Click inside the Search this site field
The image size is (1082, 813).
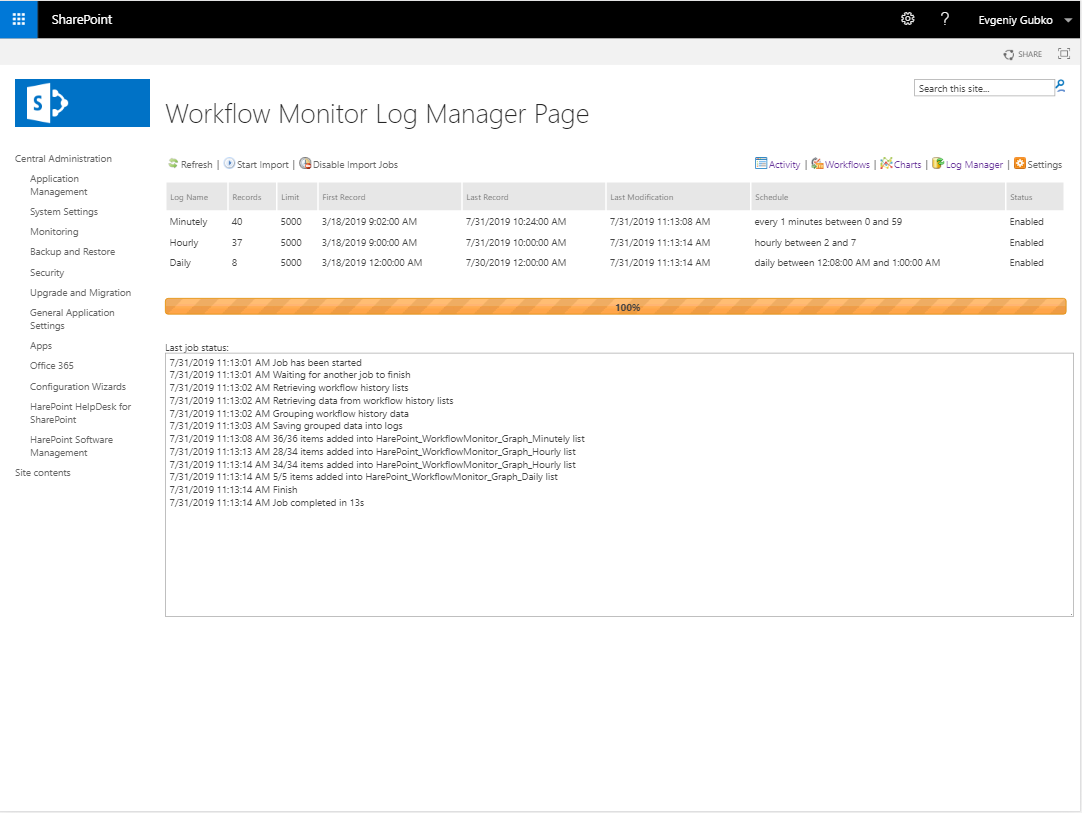(x=983, y=88)
